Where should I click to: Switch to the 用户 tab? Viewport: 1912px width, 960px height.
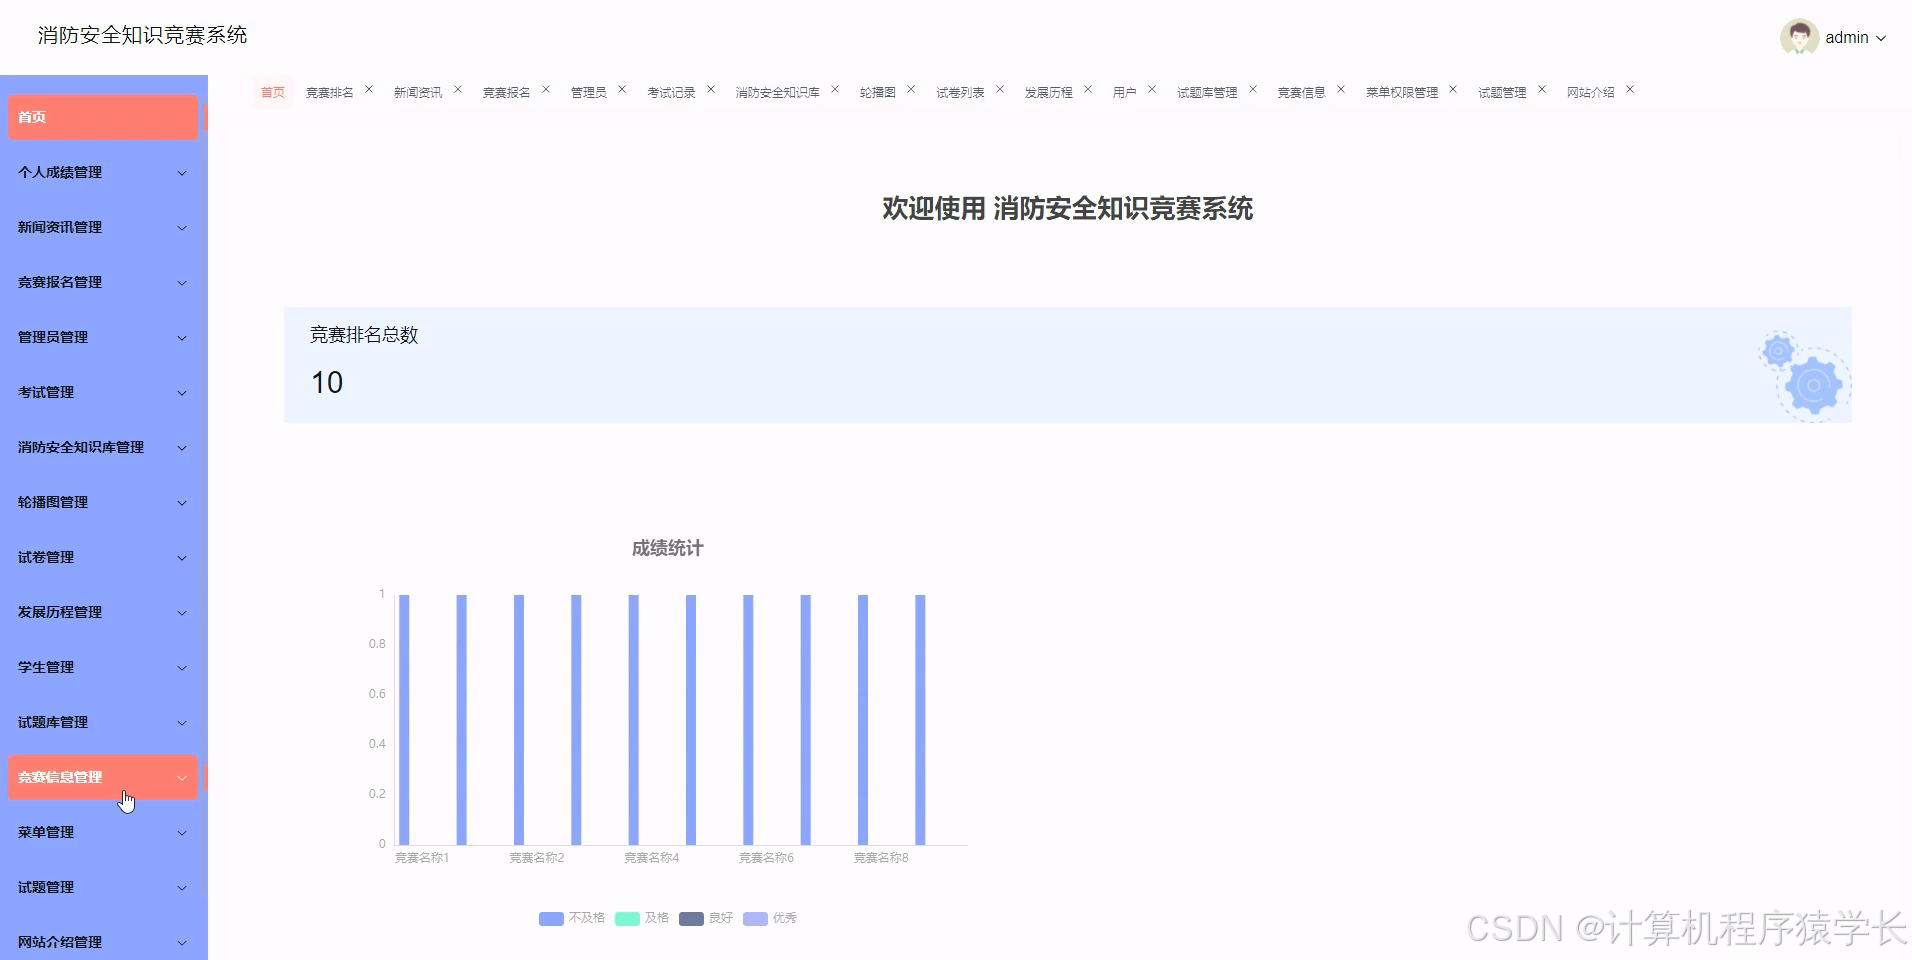1124,92
